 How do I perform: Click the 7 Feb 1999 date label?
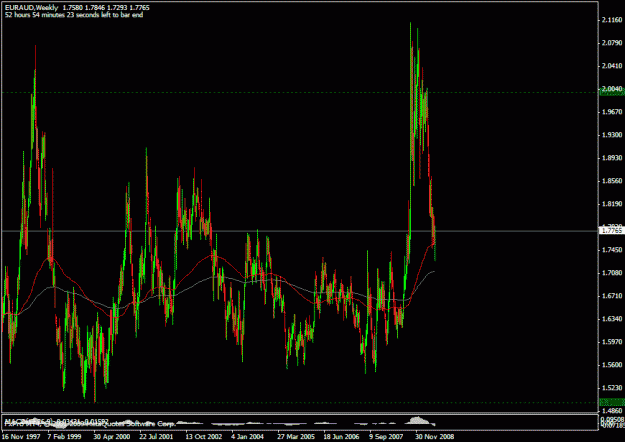(65, 436)
